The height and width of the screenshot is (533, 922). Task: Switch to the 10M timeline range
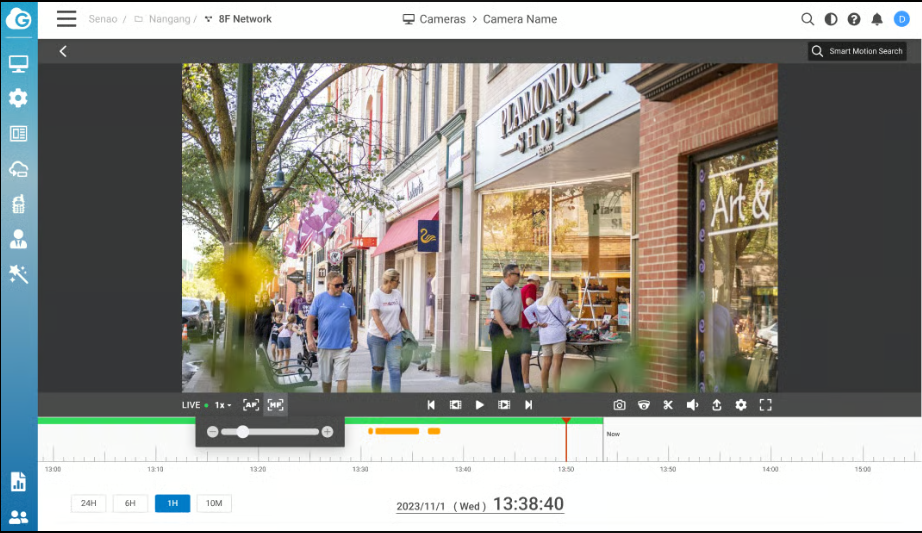(214, 503)
